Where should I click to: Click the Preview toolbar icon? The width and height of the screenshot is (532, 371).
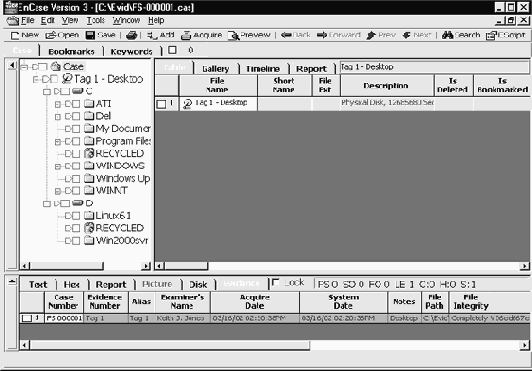(233, 35)
